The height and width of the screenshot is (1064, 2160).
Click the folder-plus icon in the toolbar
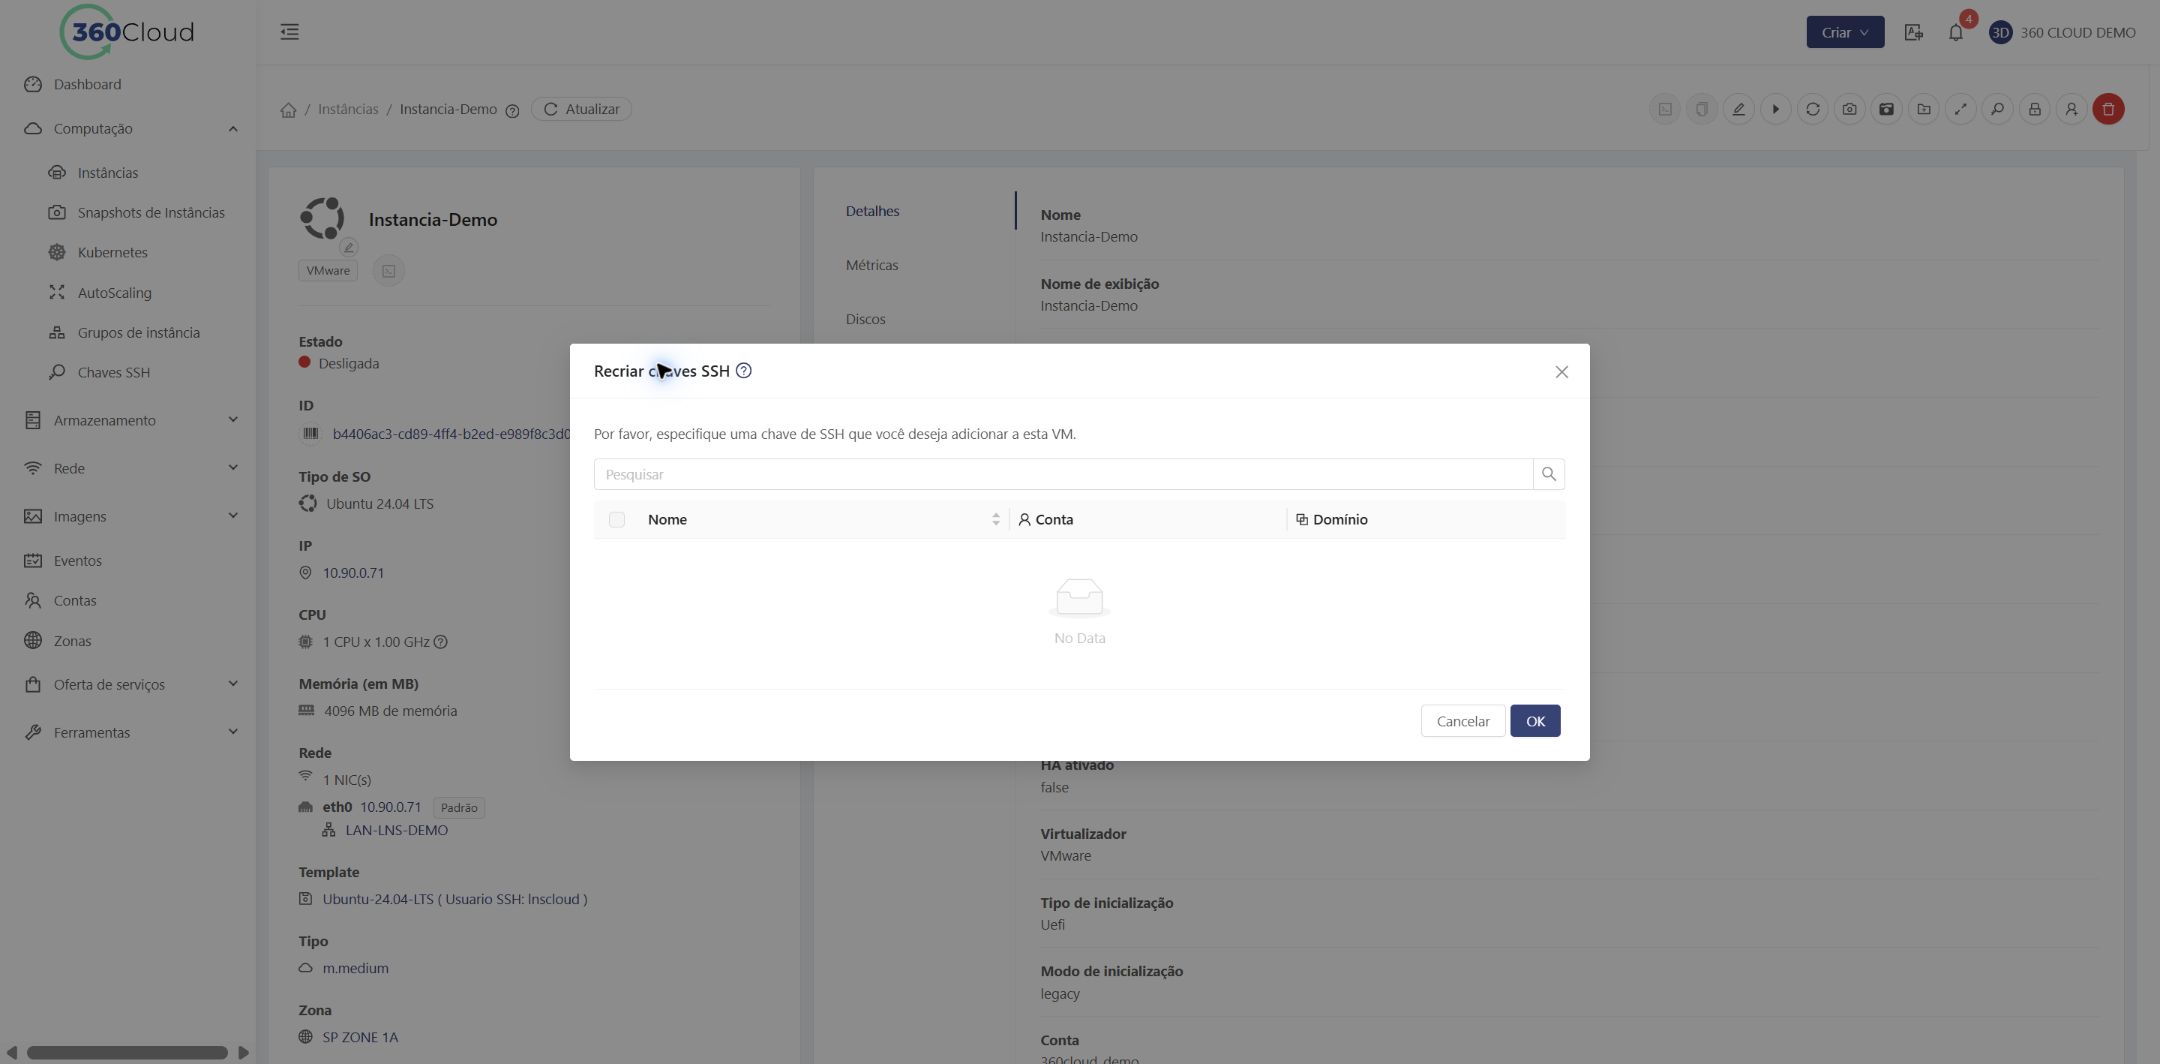pos(1923,109)
